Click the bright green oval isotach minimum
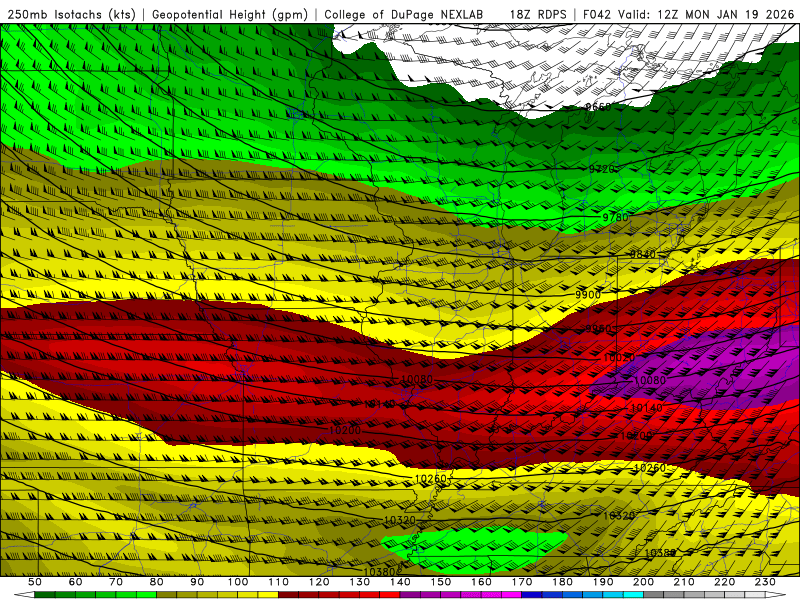This screenshot has width=800, height=600. coord(474,550)
